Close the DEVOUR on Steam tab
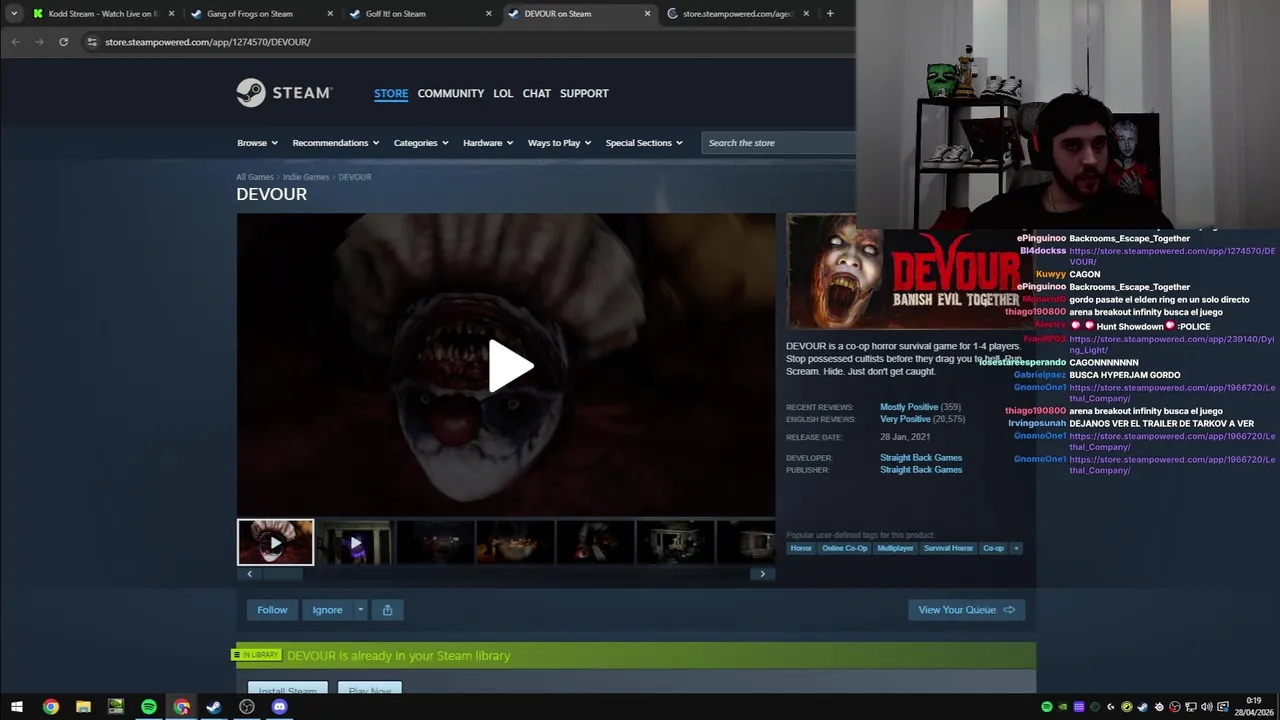The width and height of the screenshot is (1280, 720). (x=647, y=14)
